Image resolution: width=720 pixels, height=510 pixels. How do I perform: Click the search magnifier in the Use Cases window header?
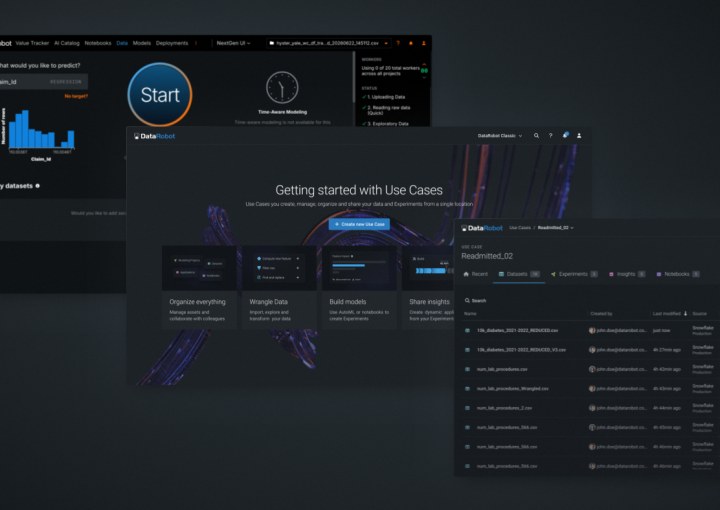coord(536,136)
